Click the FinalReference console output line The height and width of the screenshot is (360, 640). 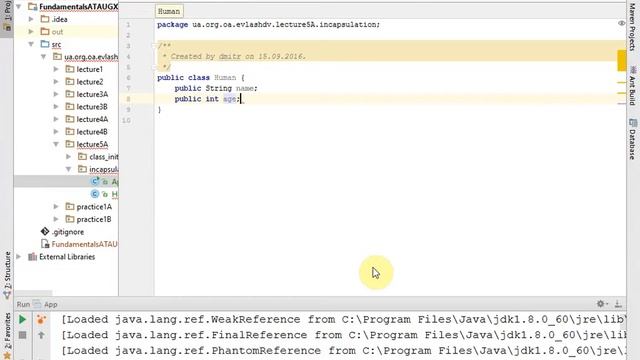[344, 335]
